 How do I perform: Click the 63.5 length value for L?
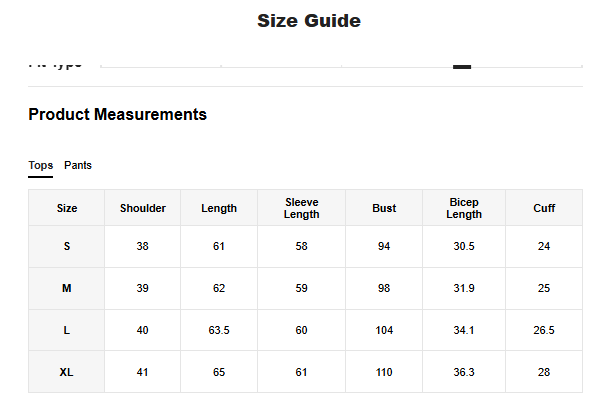tap(219, 330)
